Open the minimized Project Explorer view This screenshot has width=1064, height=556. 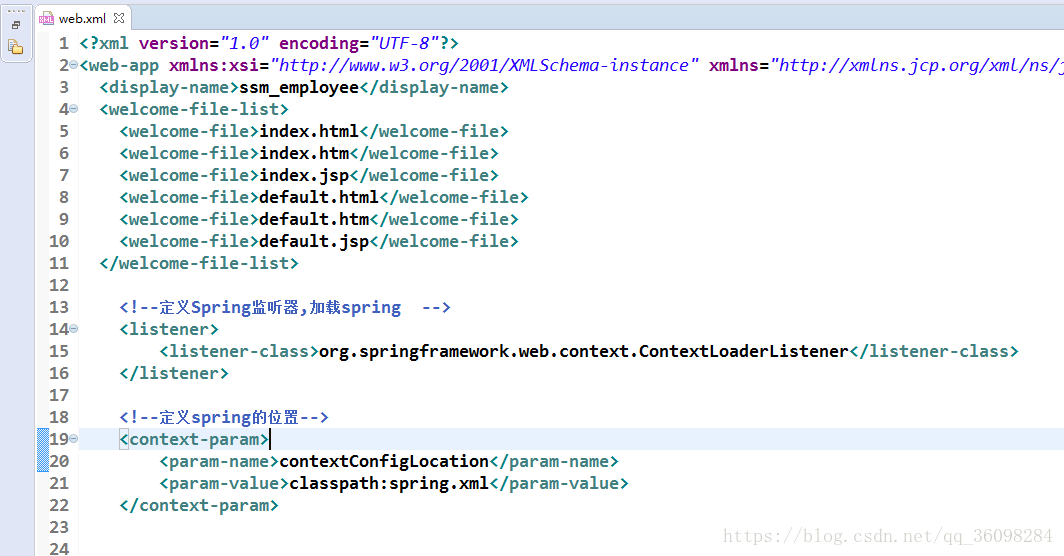[x=16, y=47]
